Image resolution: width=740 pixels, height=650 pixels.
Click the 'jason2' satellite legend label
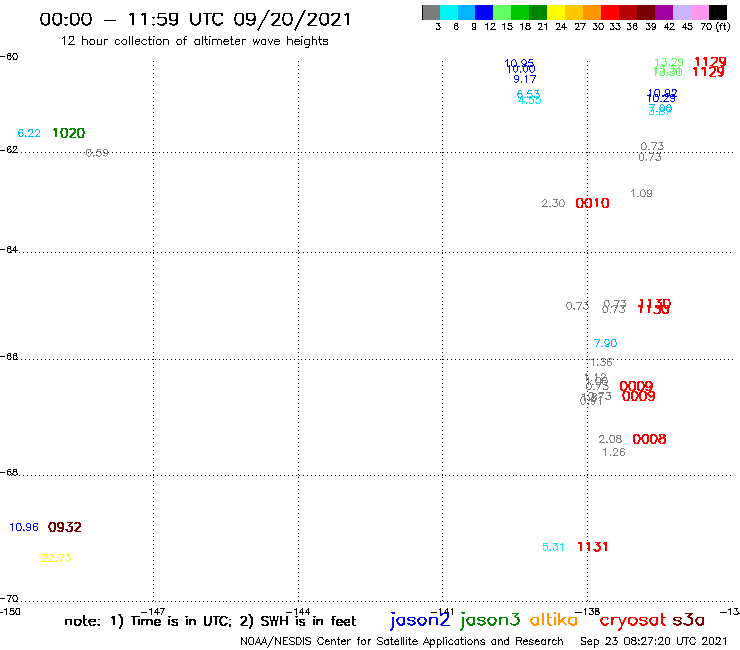[x=420, y=620]
